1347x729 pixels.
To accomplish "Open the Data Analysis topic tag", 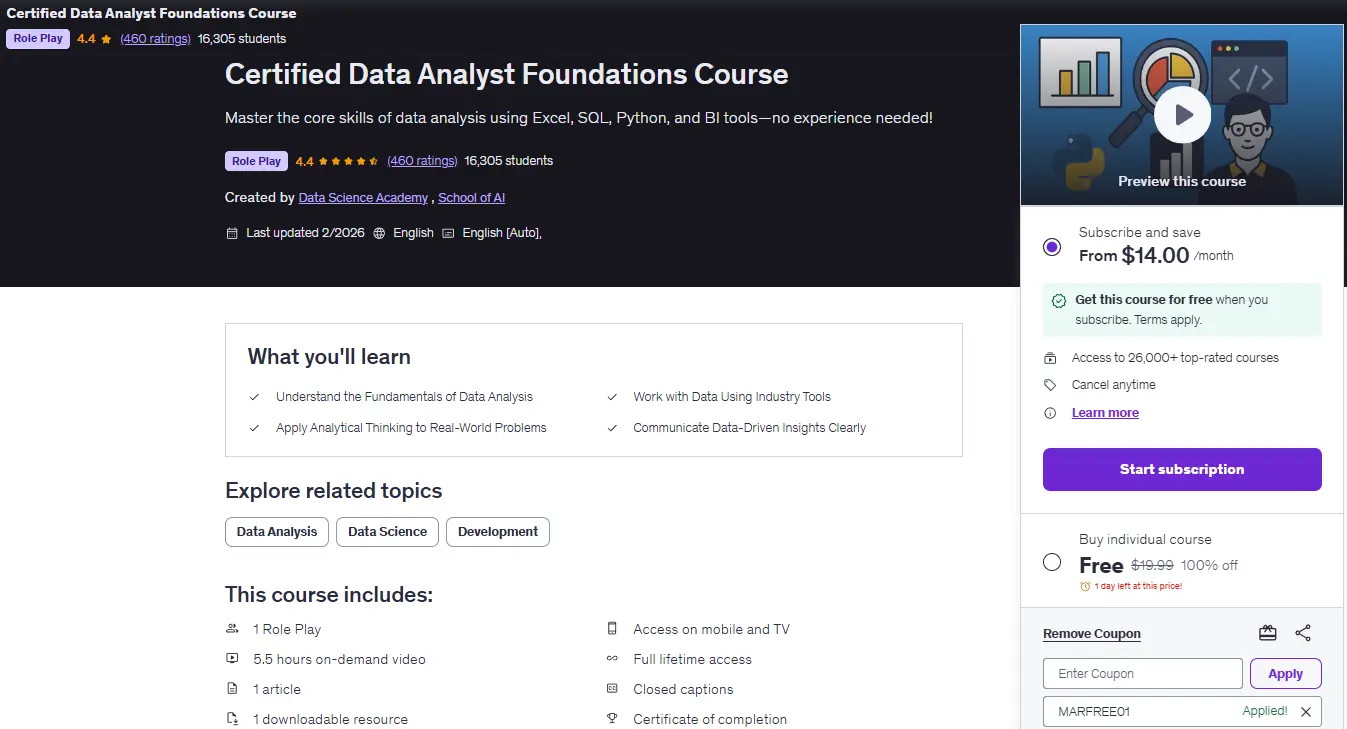I will pyautogui.click(x=277, y=532).
